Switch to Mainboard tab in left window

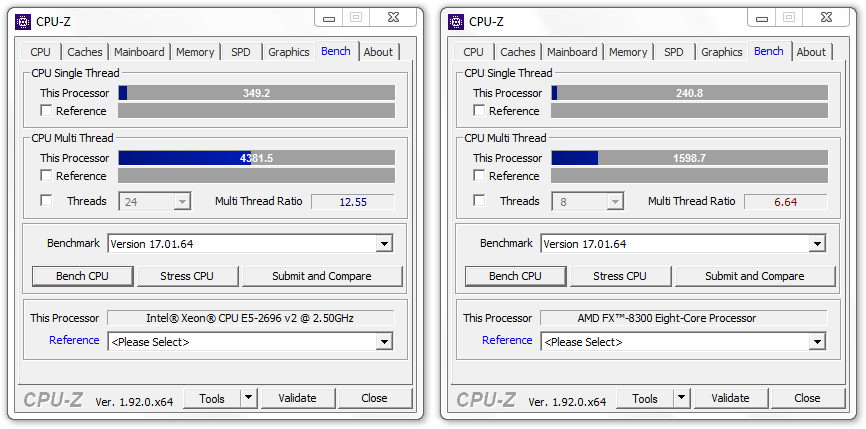point(139,52)
